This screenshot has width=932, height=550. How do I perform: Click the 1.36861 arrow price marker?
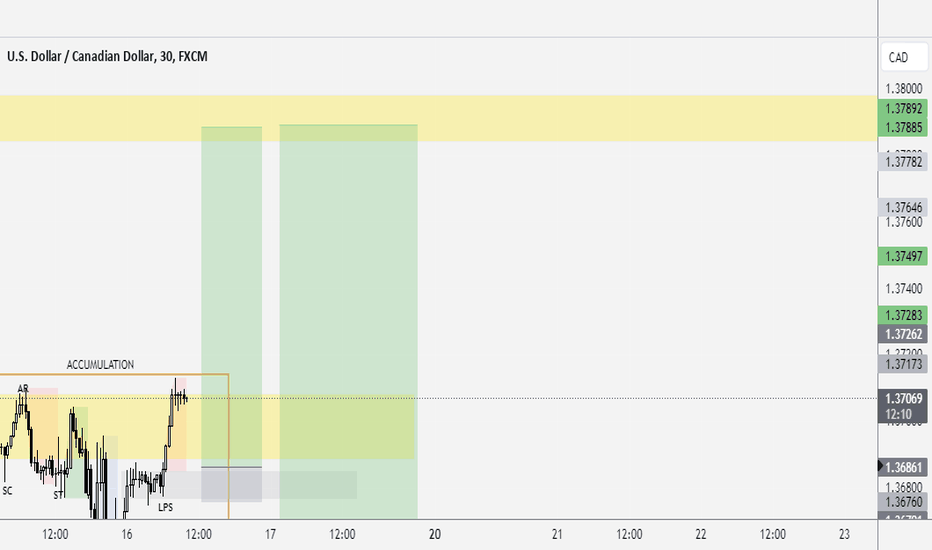tap(903, 467)
